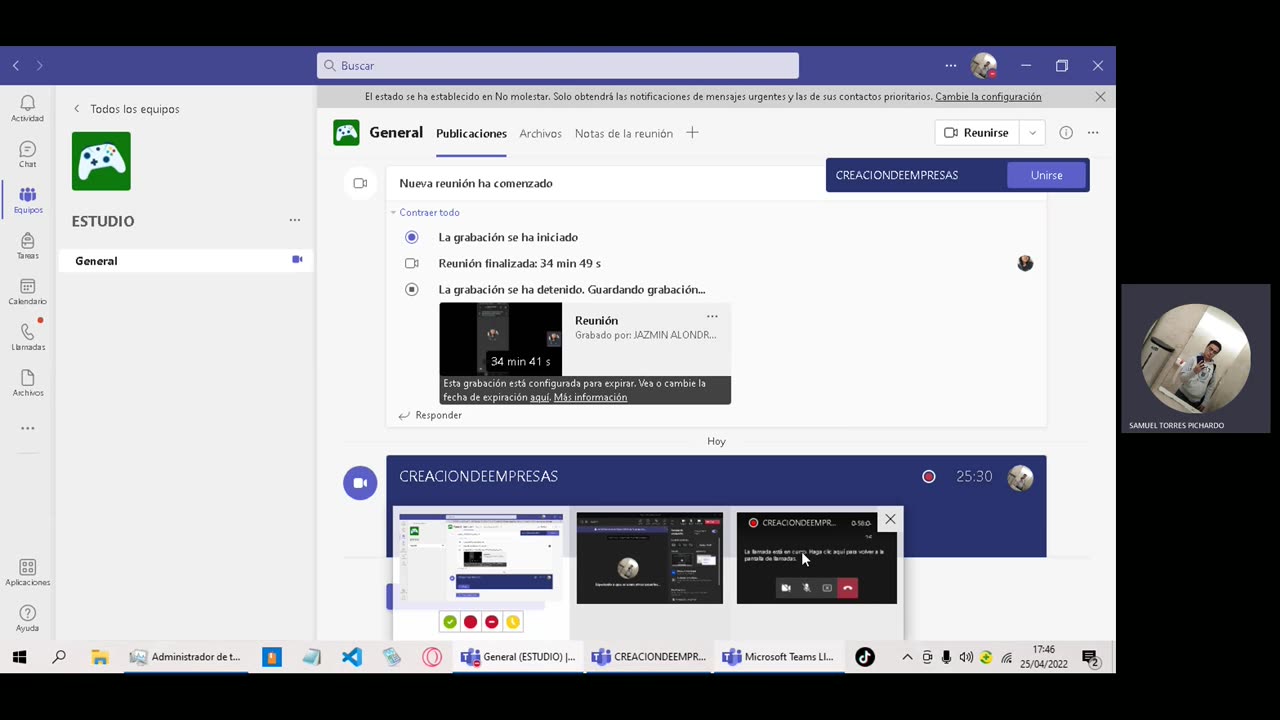Click participant avatar on CREACIONDEEMPRESAS meeting bar
The width and height of the screenshot is (1280, 720).
(x=1020, y=477)
